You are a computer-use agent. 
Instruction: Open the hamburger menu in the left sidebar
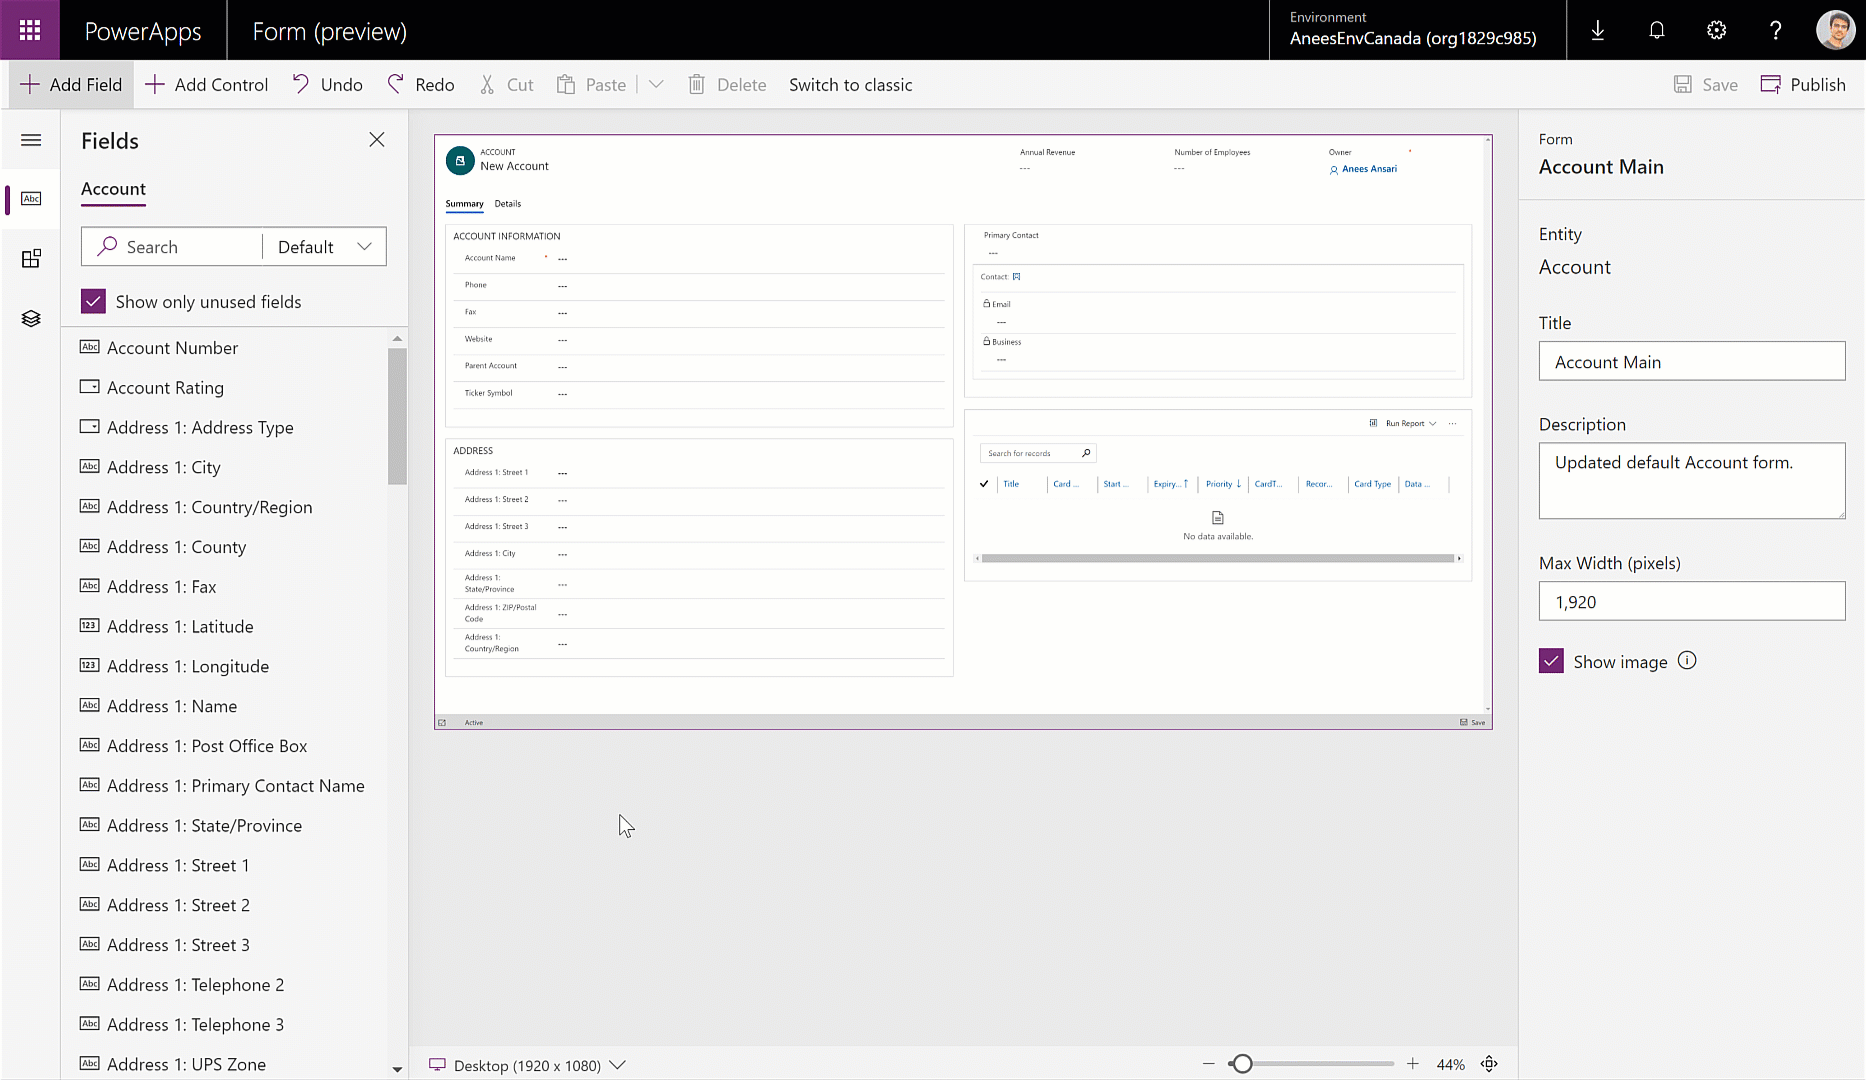[31, 140]
